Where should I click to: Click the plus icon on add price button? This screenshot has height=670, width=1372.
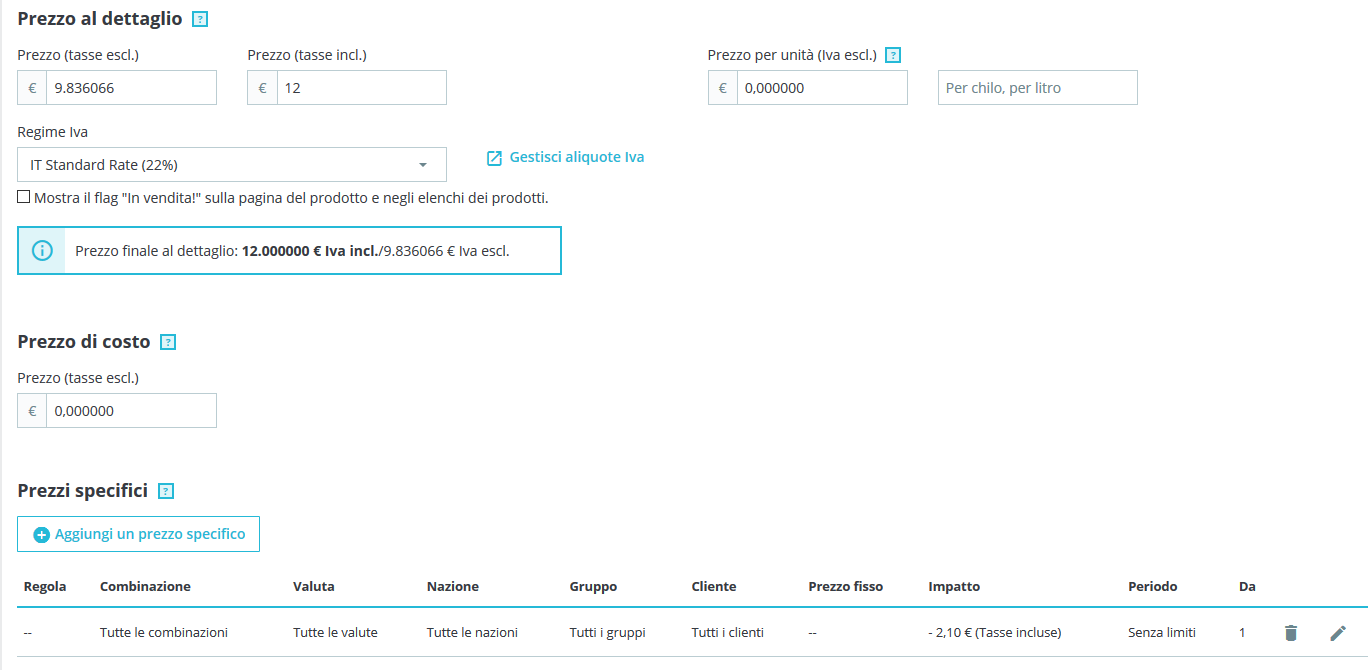(42, 535)
